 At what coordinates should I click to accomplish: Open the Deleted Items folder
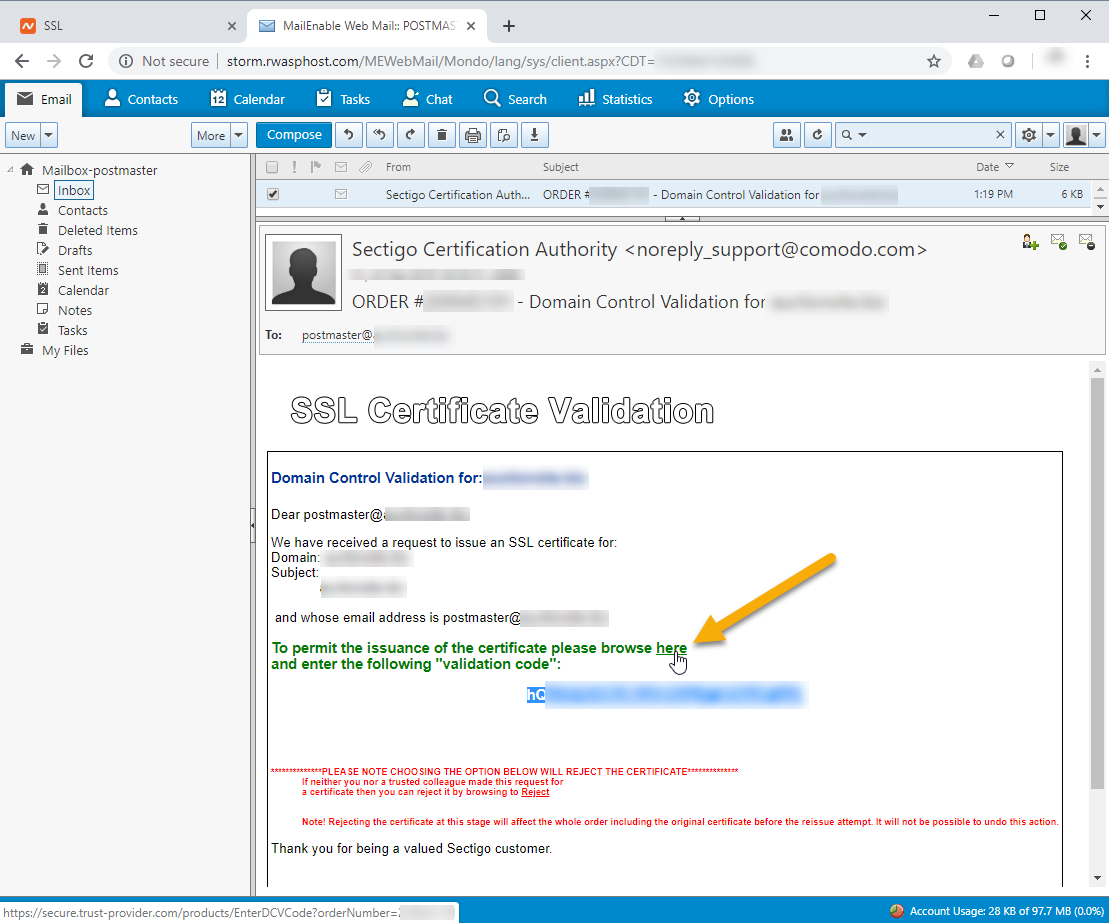click(98, 231)
